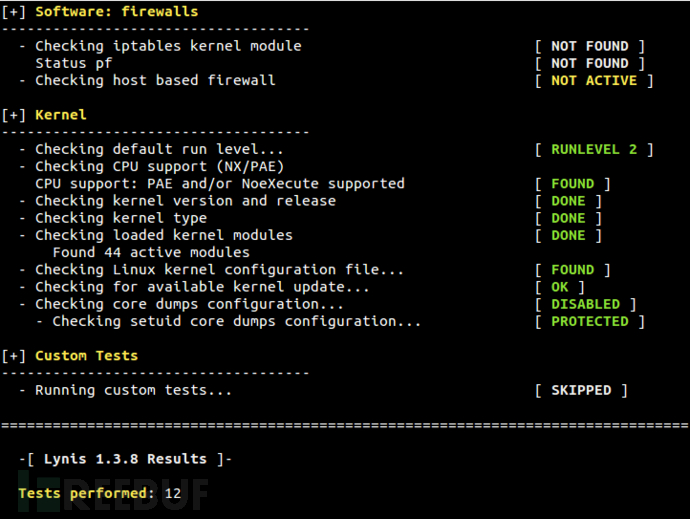
Task: Click the DISABLED core dumps status
Action: click(585, 304)
